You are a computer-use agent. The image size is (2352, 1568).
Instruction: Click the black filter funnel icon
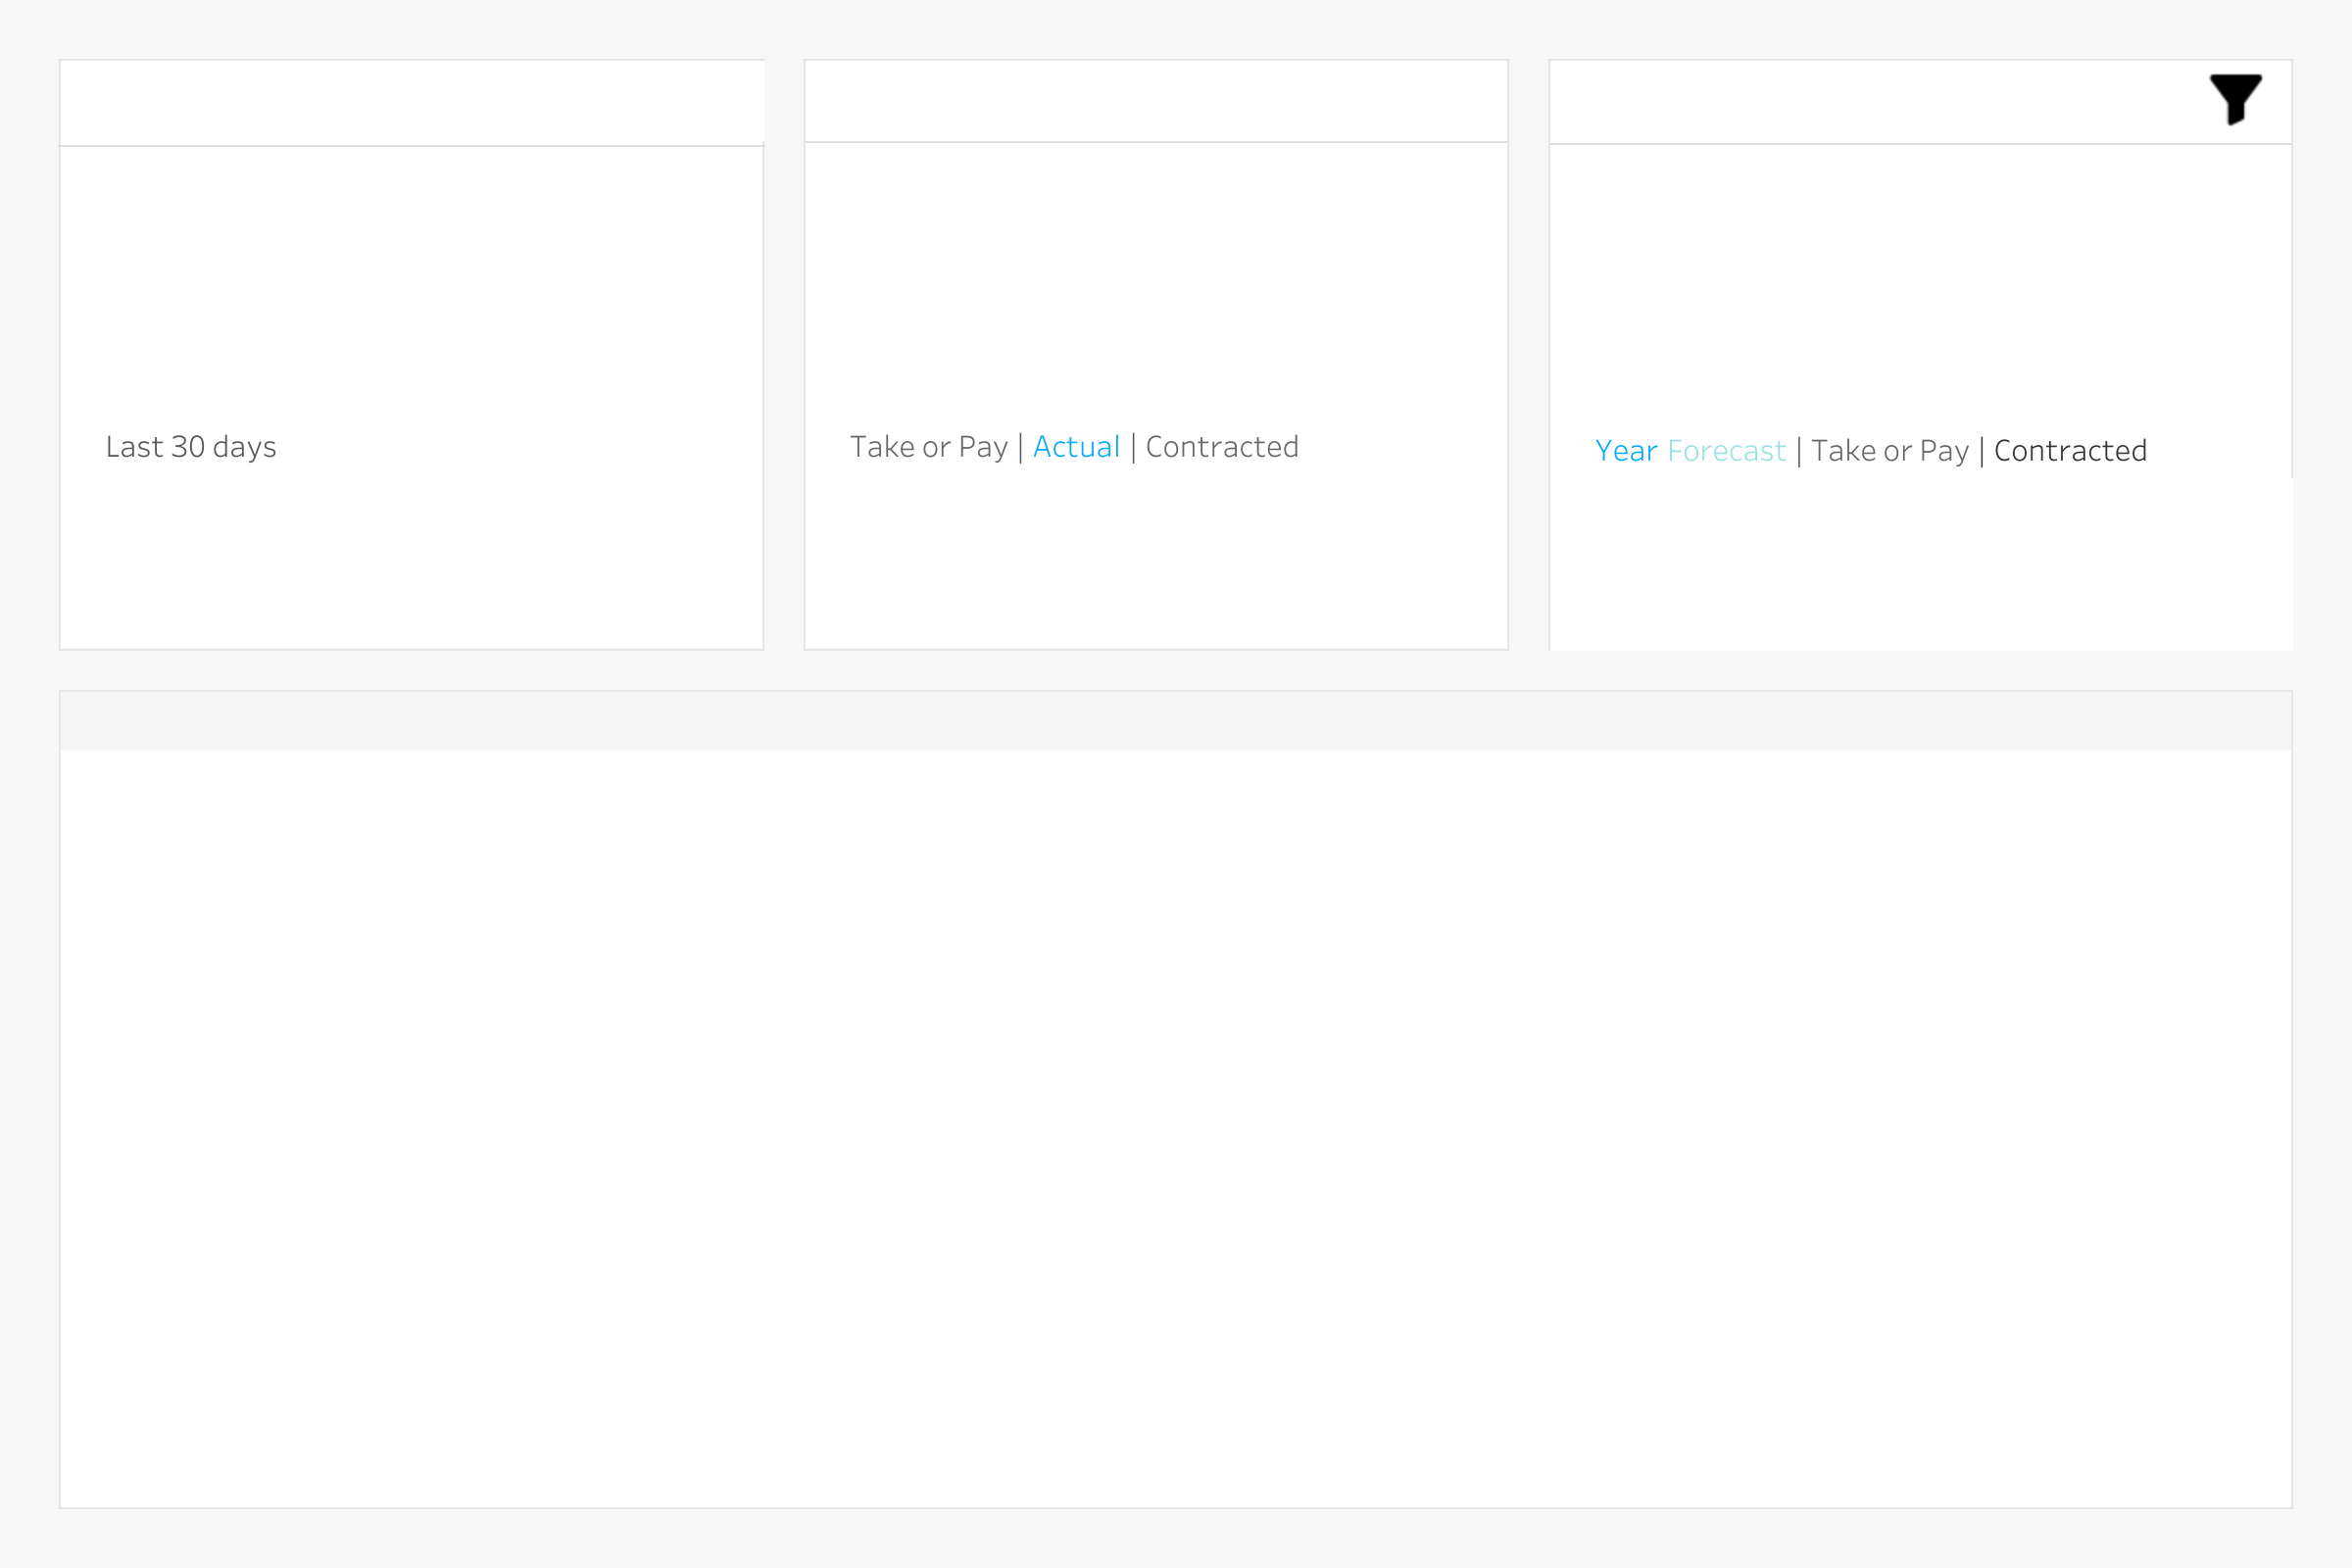(x=2235, y=99)
